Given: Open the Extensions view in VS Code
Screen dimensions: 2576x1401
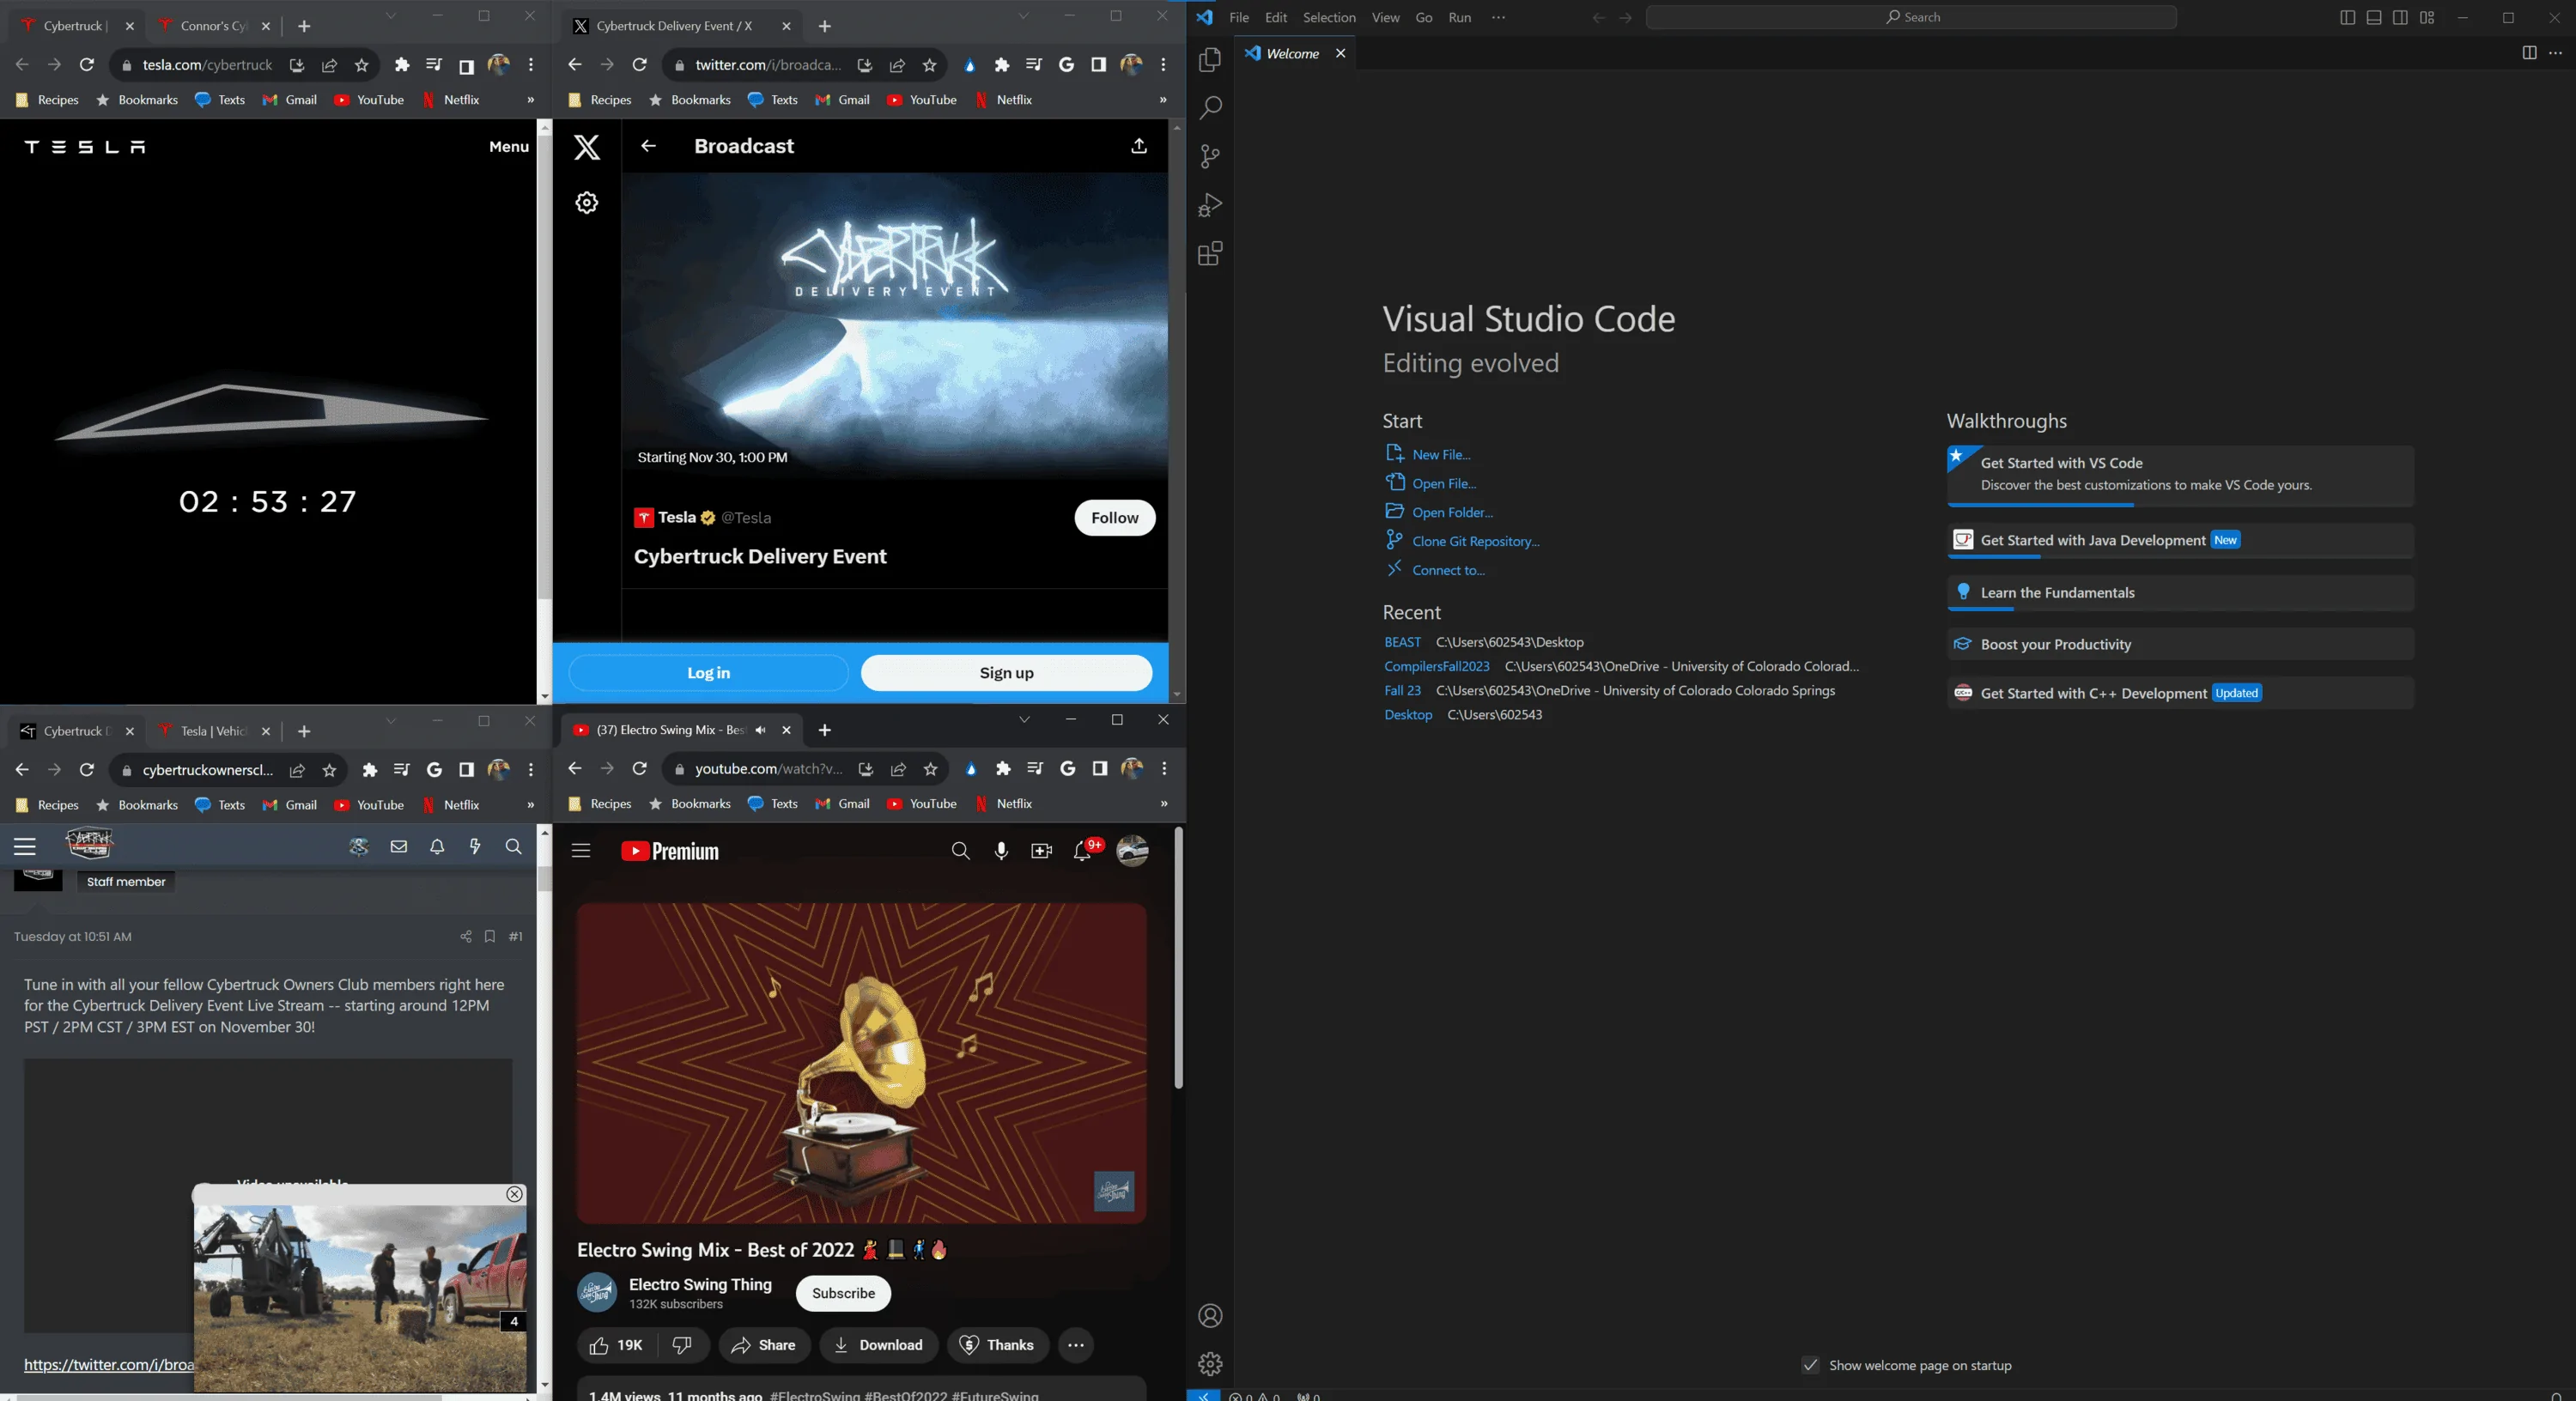Looking at the screenshot, I should click(x=1210, y=253).
